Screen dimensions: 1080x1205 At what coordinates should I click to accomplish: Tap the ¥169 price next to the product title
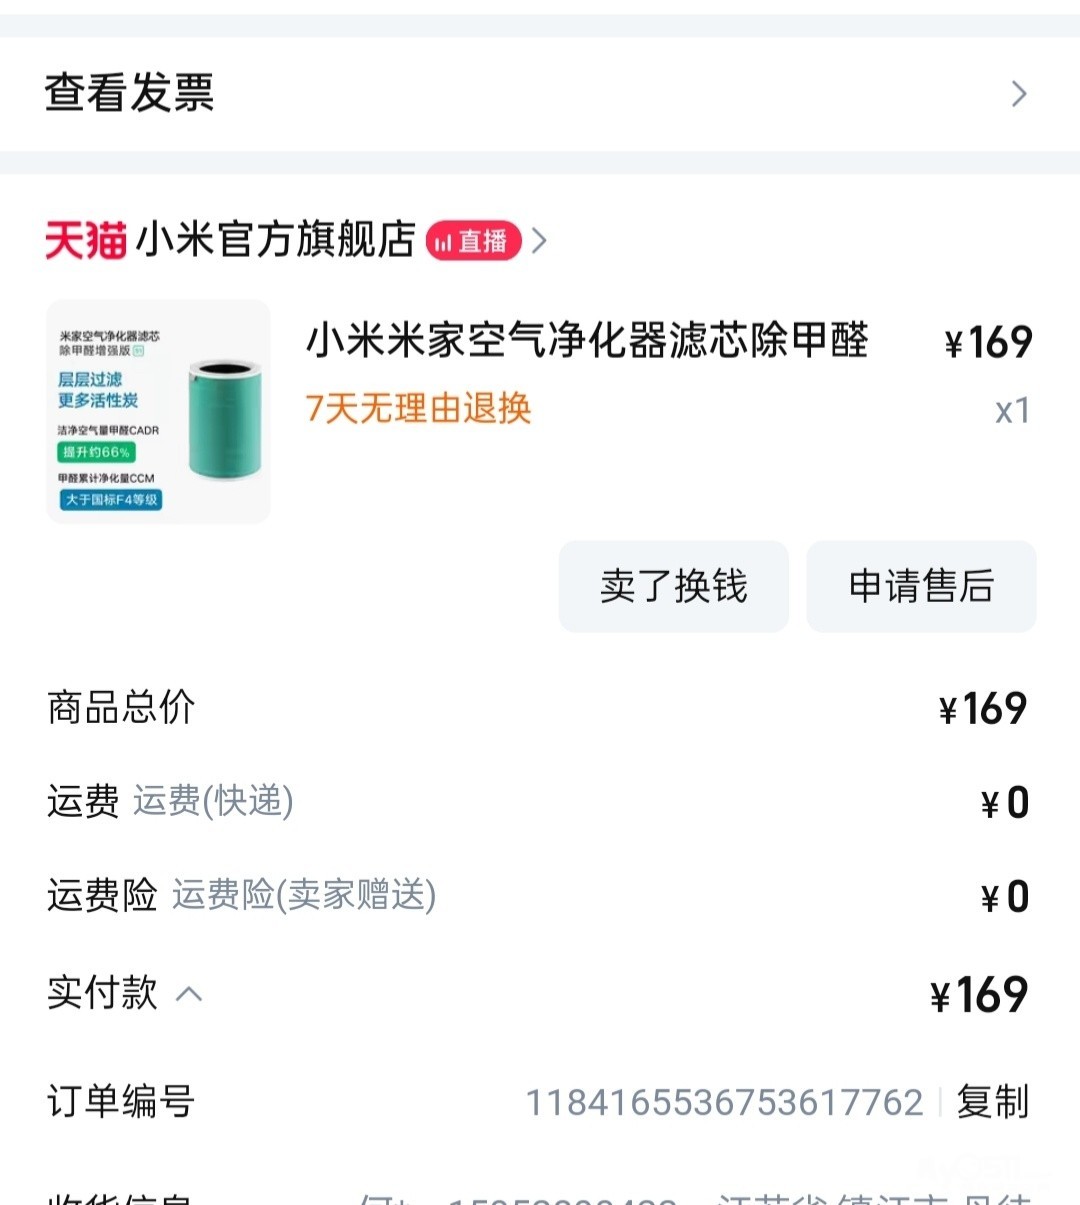(988, 343)
